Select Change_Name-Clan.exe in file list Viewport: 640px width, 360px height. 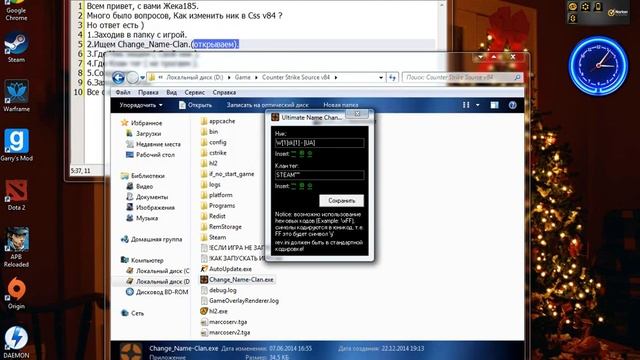pyautogui.click(x=237, y=280)
